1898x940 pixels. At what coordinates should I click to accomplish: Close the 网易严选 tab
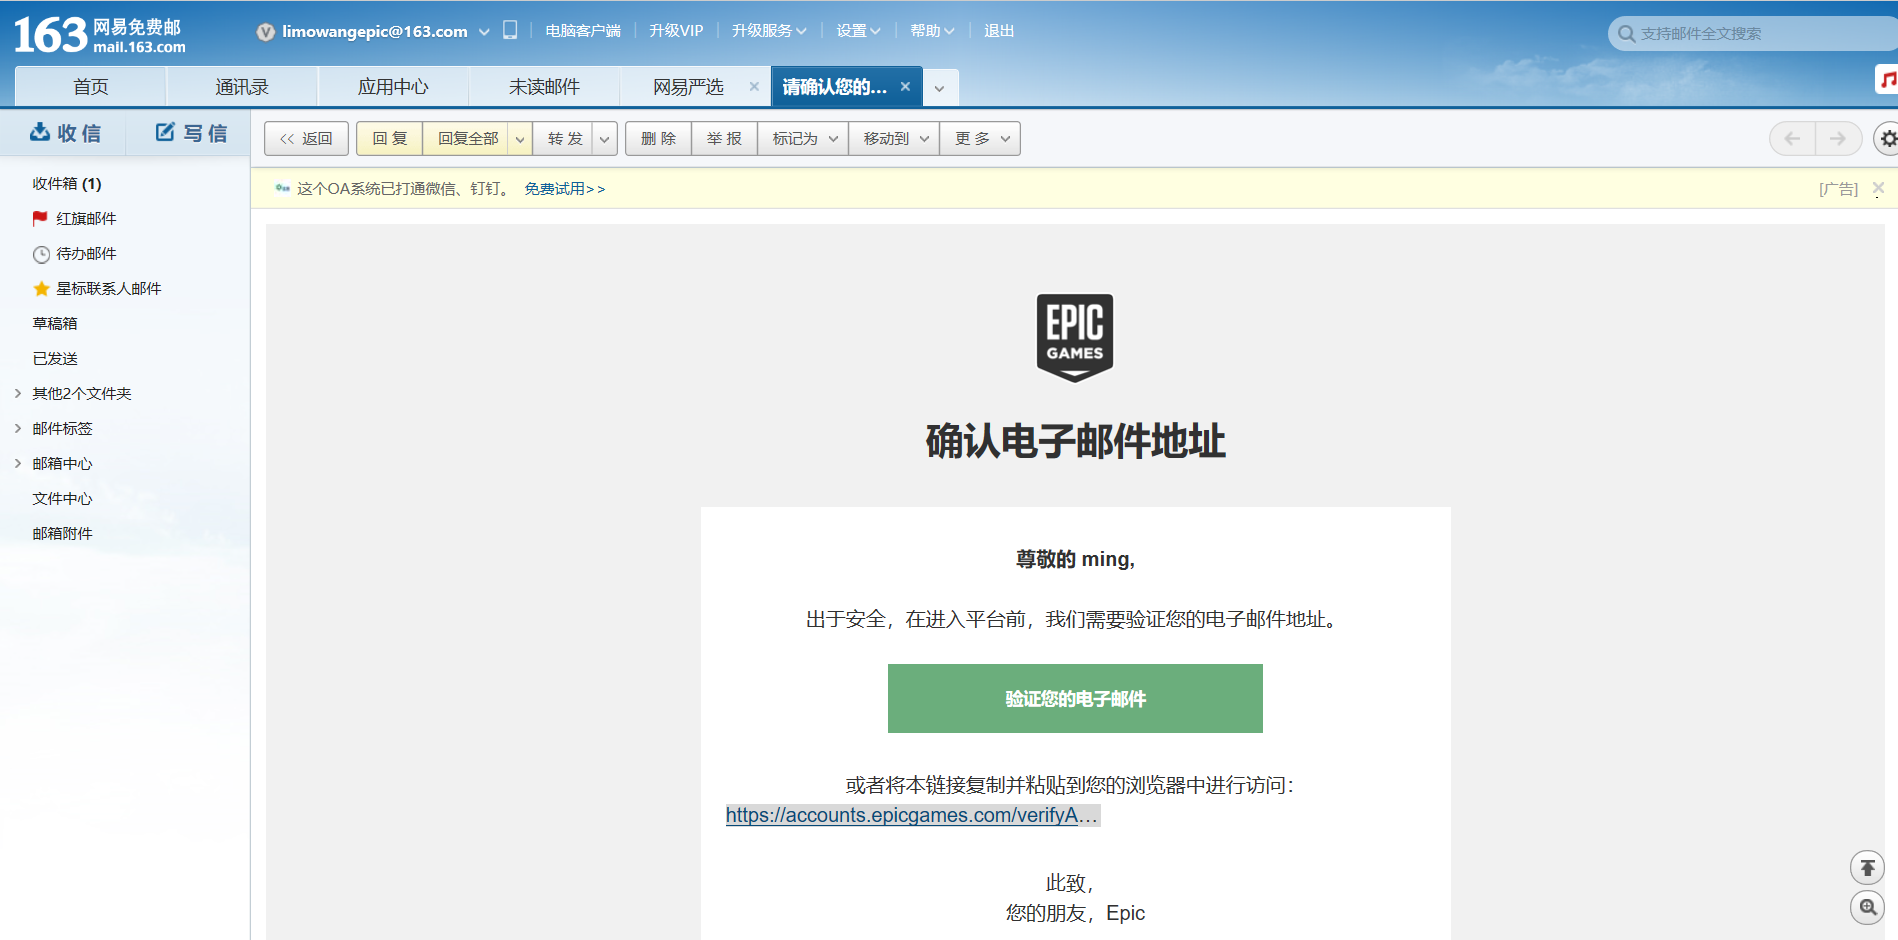[754, 87]
